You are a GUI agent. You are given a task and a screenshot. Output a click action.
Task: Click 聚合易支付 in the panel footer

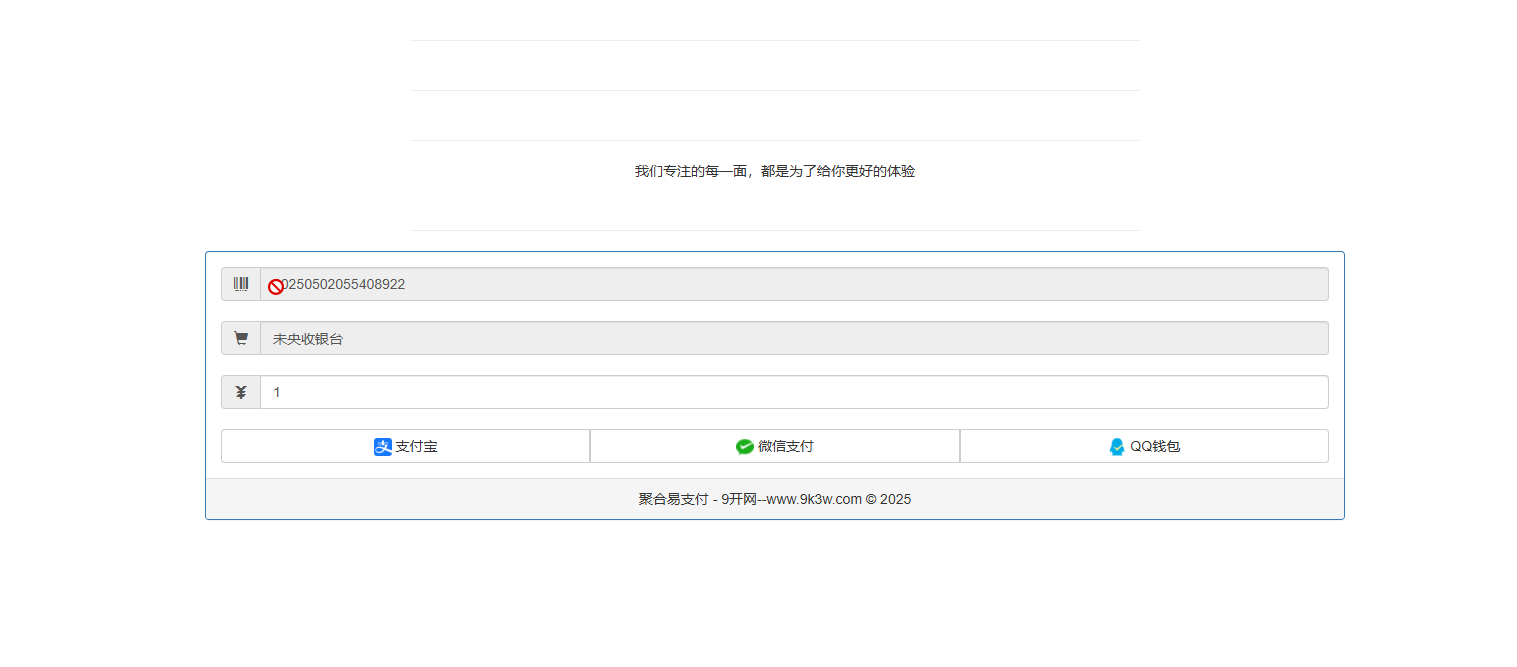click(x=673, y=499)
